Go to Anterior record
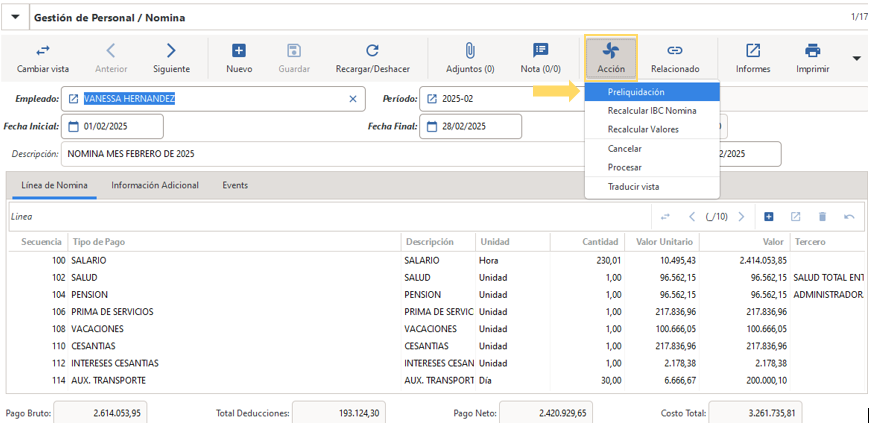Viewport: 869px width, 423px height. point(111,51)
